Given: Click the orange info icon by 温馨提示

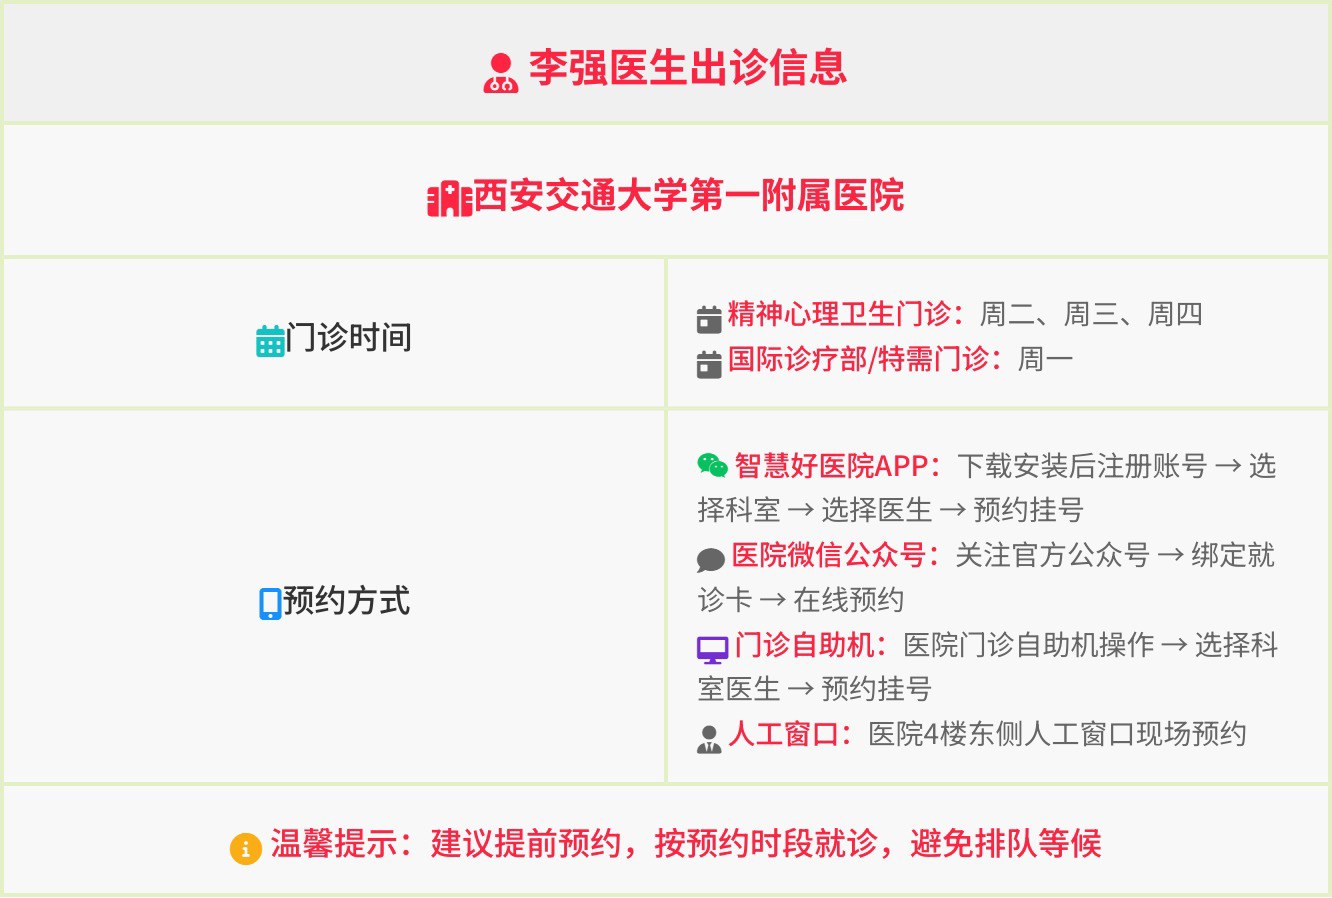Looking at the screenshot, I should [x=246, y=848].
